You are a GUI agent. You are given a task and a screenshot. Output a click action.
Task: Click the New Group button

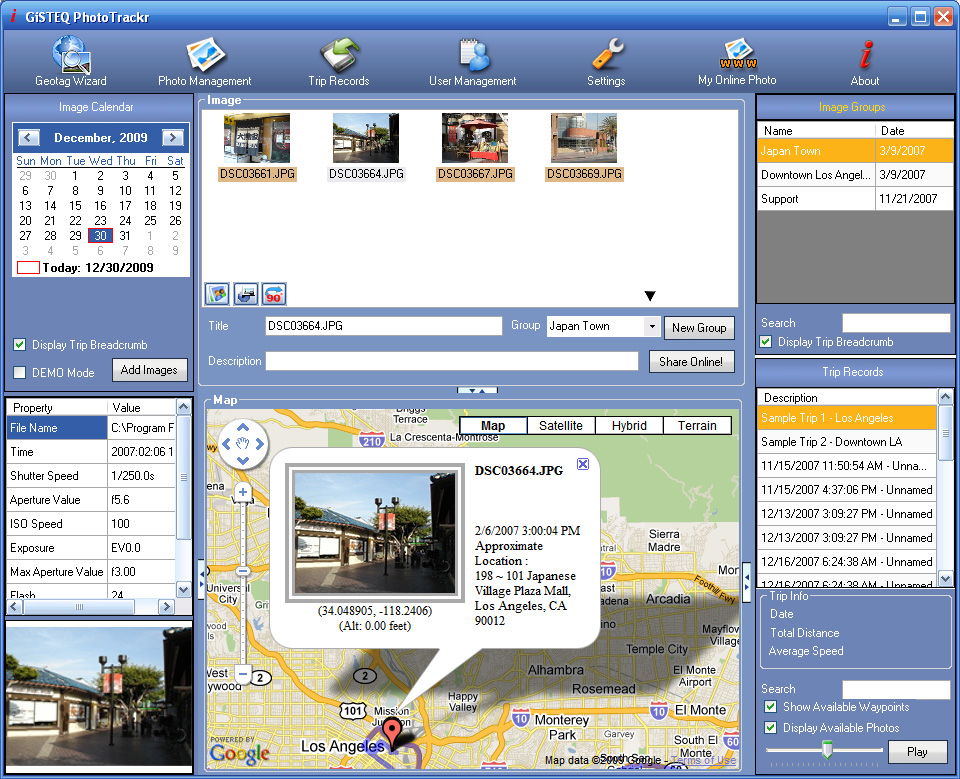(699, 328)
